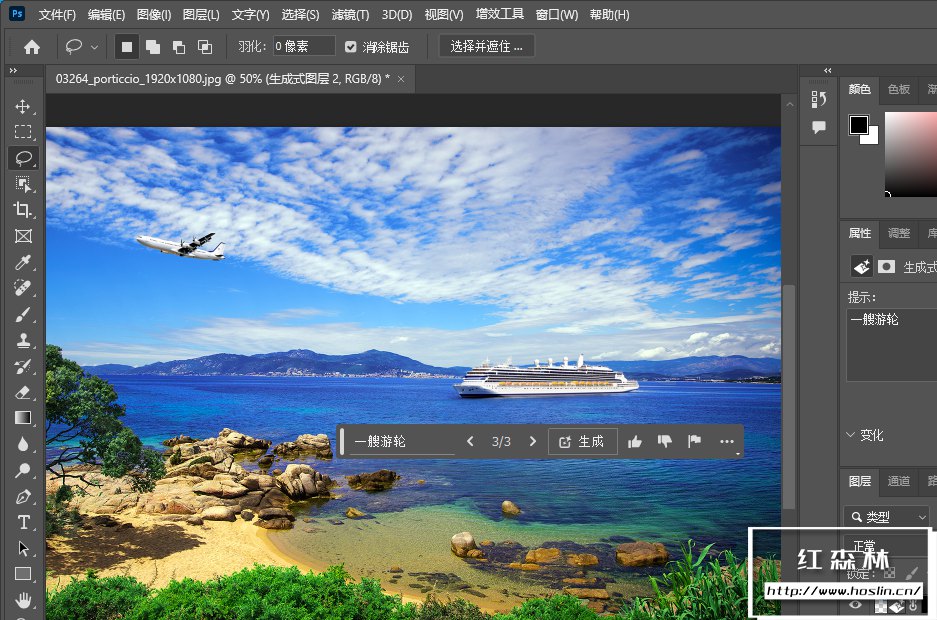This screenshot has width=937, height=620.
Task: Open the History panel icon
Action: point(819,99)
